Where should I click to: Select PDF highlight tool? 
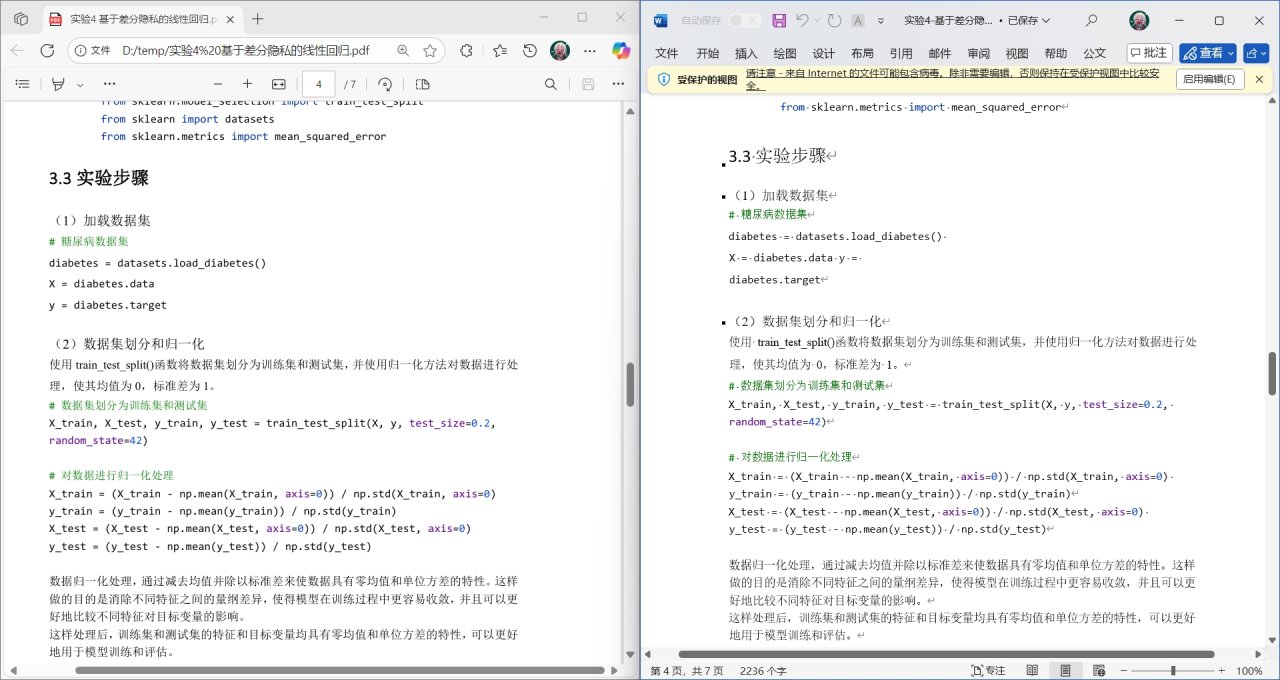point(58,85)
